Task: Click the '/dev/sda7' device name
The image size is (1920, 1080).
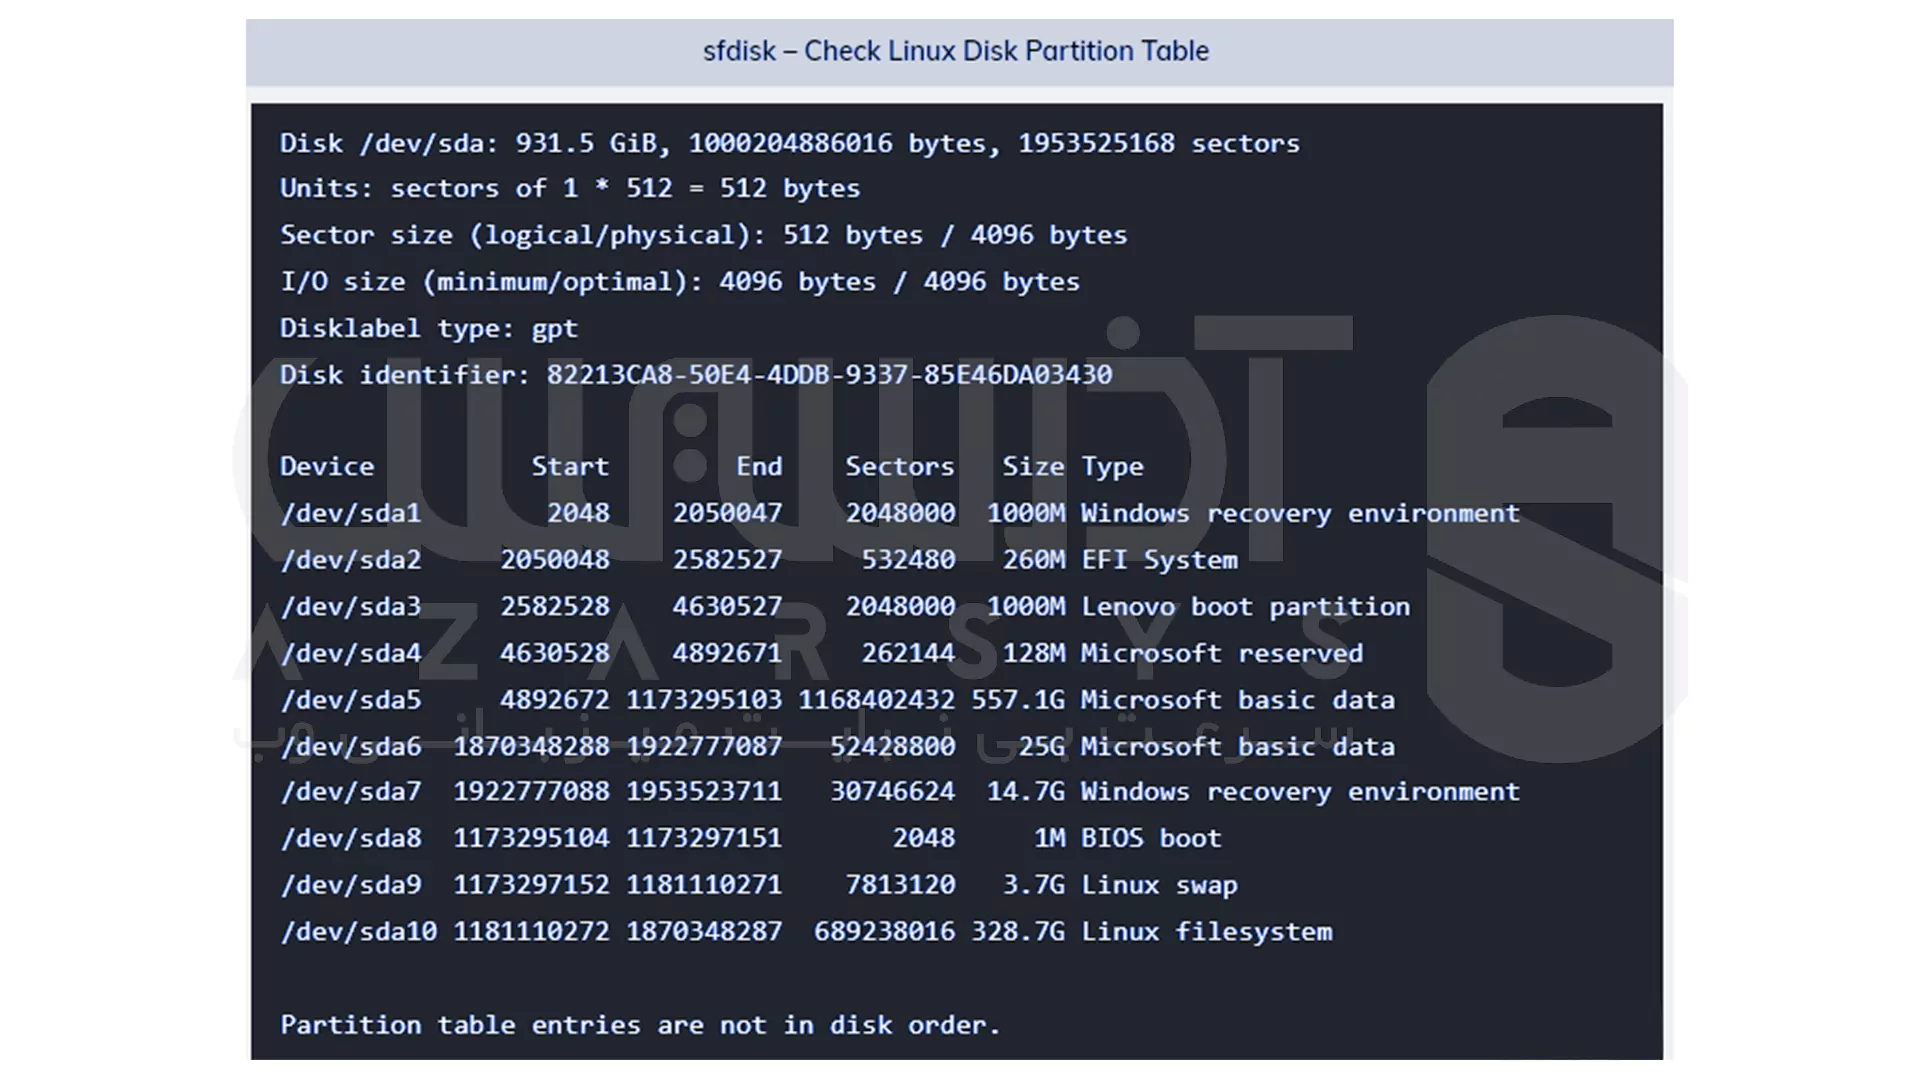Action: click(351, 792)
